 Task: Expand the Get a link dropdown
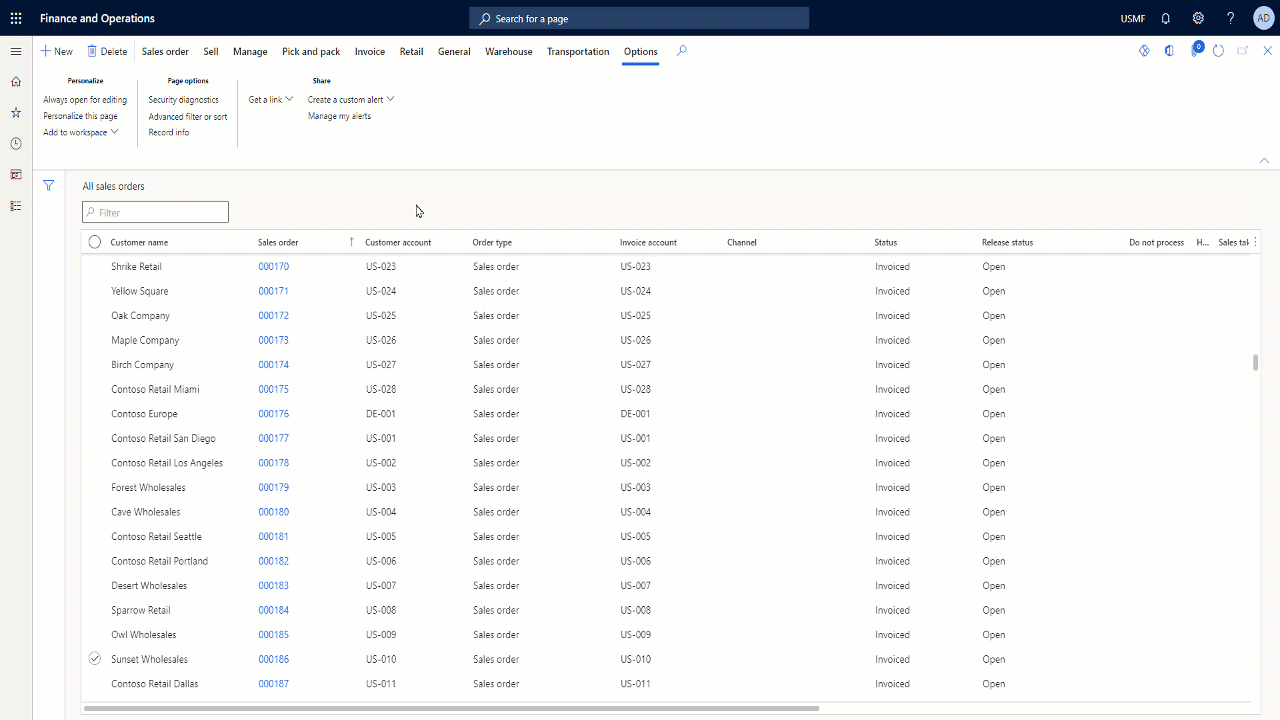pyautogui.click(x=271, y=100)
